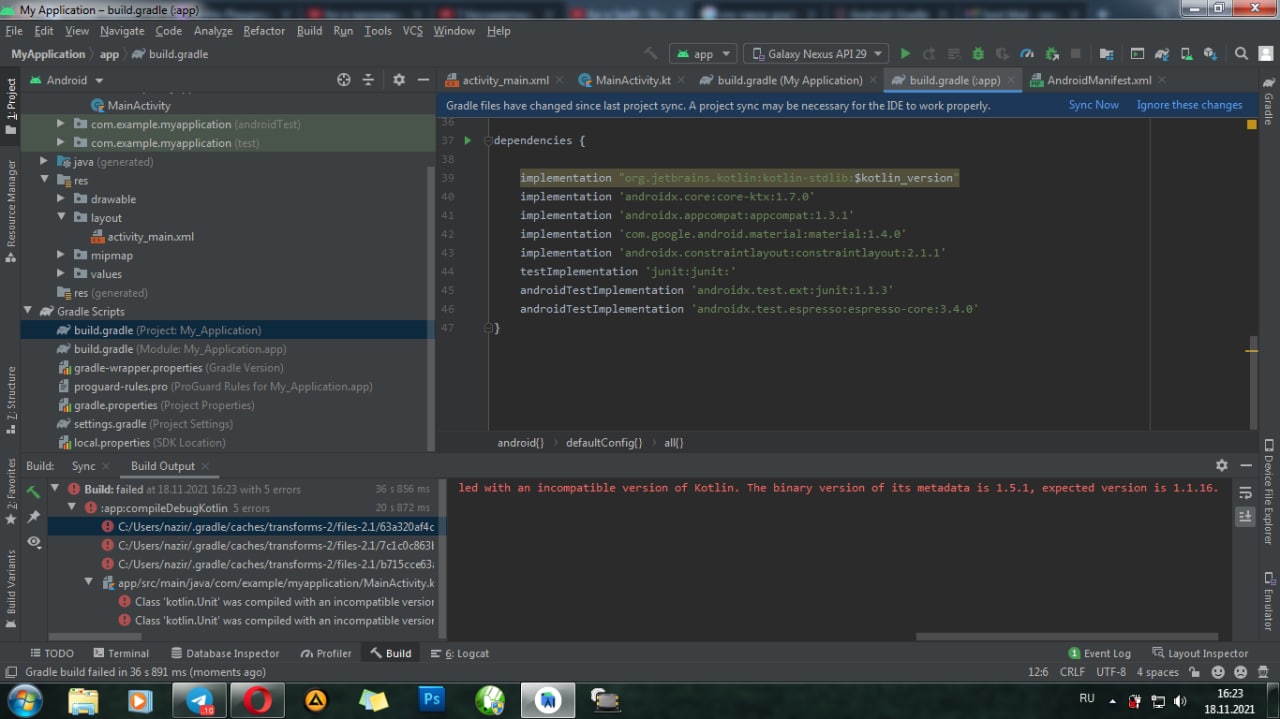Collapse the layout folder
This screenshot has width=1280, height=719.
(x=61, y=218)
